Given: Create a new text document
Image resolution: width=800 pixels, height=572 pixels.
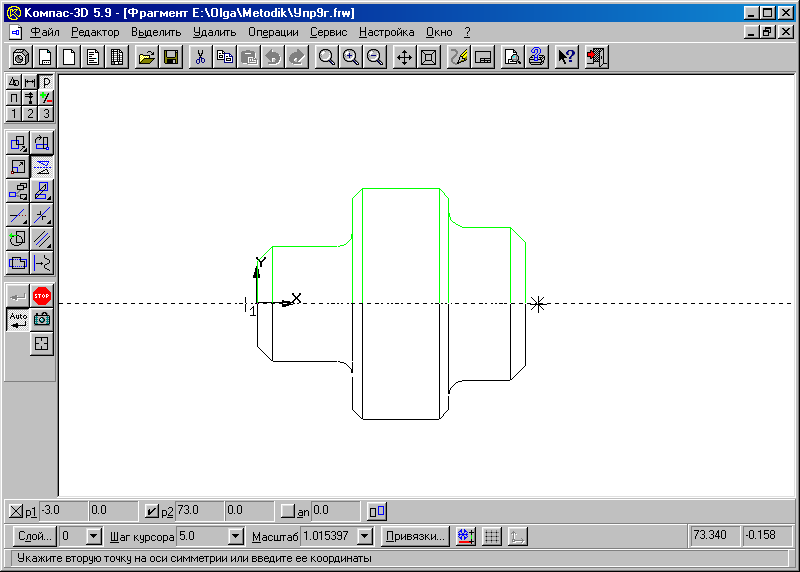Looking at the screenshot, I should (x=93, y=57).
